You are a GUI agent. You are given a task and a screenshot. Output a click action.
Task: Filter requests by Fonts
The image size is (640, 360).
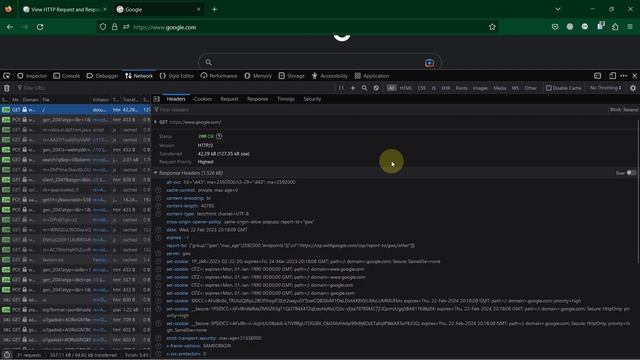[x=461, y=88]
